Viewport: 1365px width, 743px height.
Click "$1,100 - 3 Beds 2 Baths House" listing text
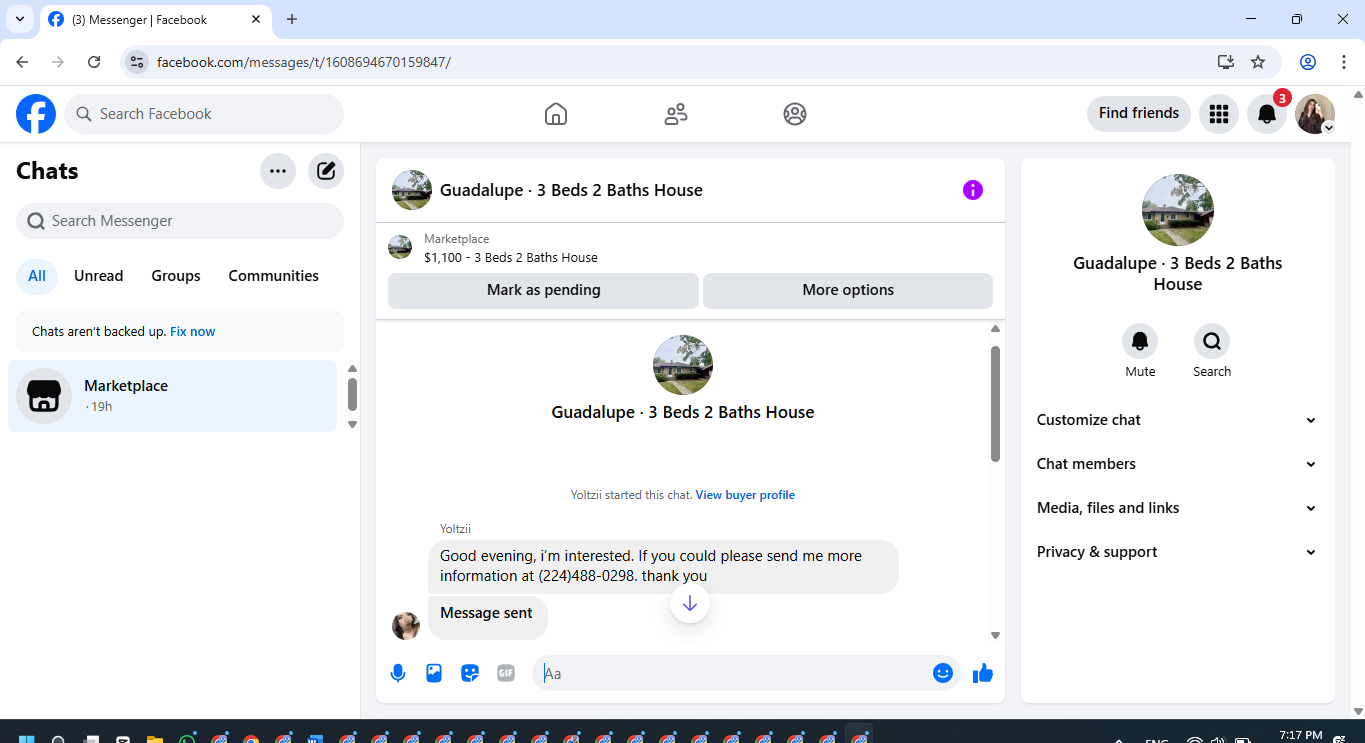(x=511, y=257)
